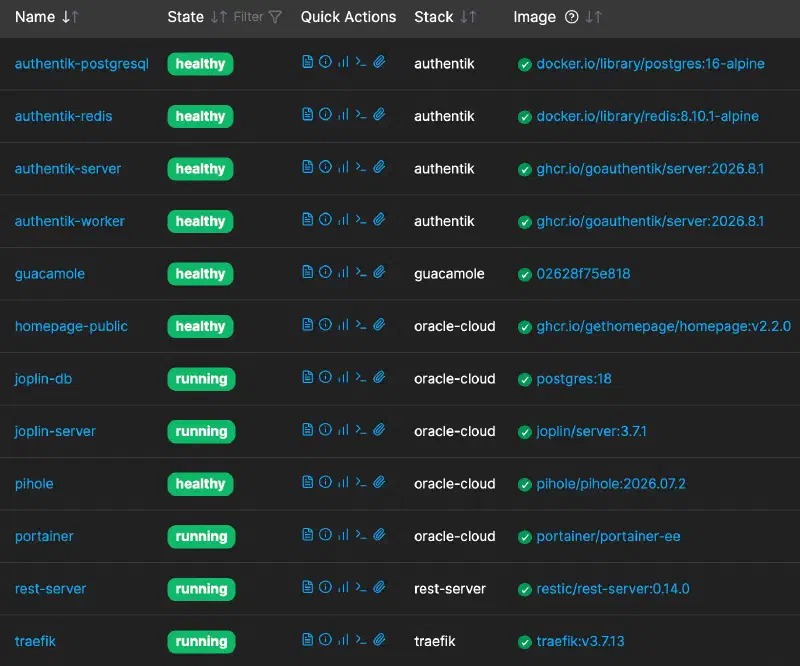Image resolution: width=800 pixels, height=666 pixels.
Task: View stats for guacamole container
Action: coord(343,272)
